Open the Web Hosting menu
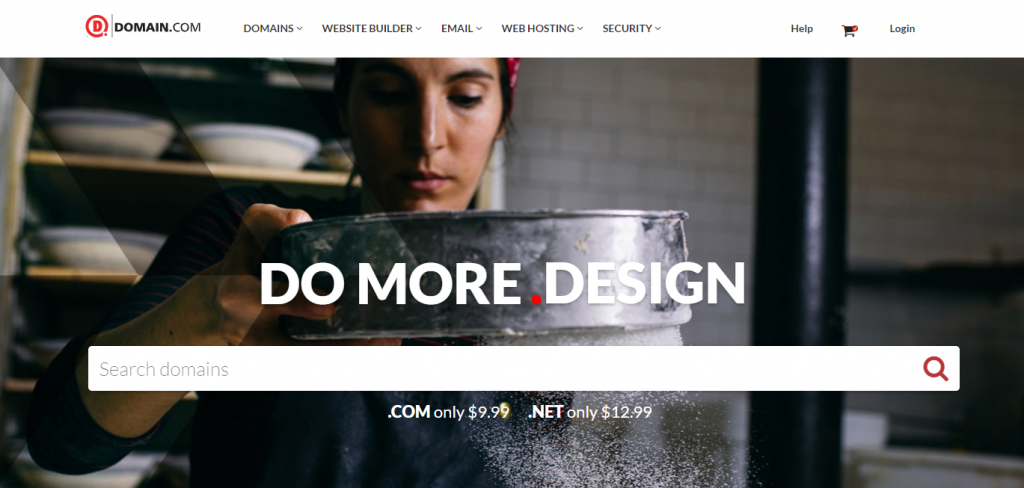 pyautogui.click(x=542, y=29)
